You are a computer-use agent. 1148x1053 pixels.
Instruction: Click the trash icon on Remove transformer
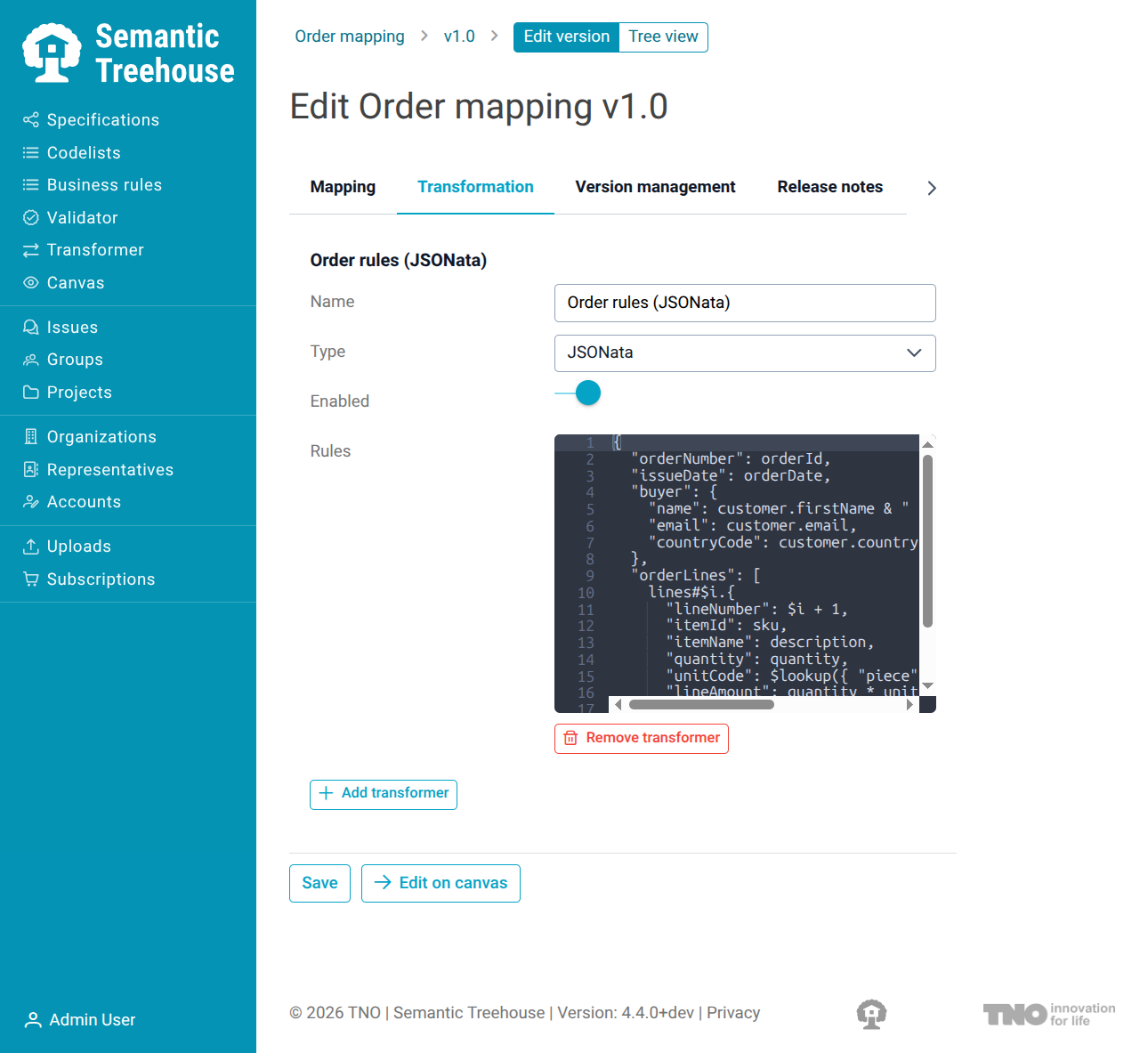[570, 738]
